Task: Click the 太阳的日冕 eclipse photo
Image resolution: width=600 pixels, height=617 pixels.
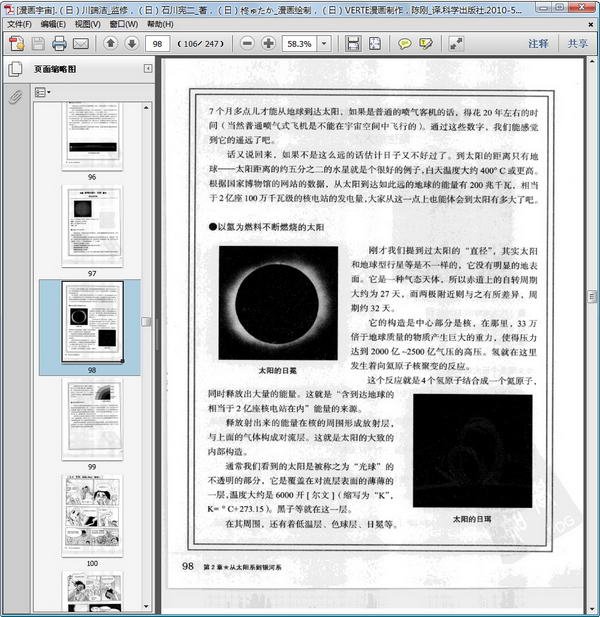Action: [278, 303]
